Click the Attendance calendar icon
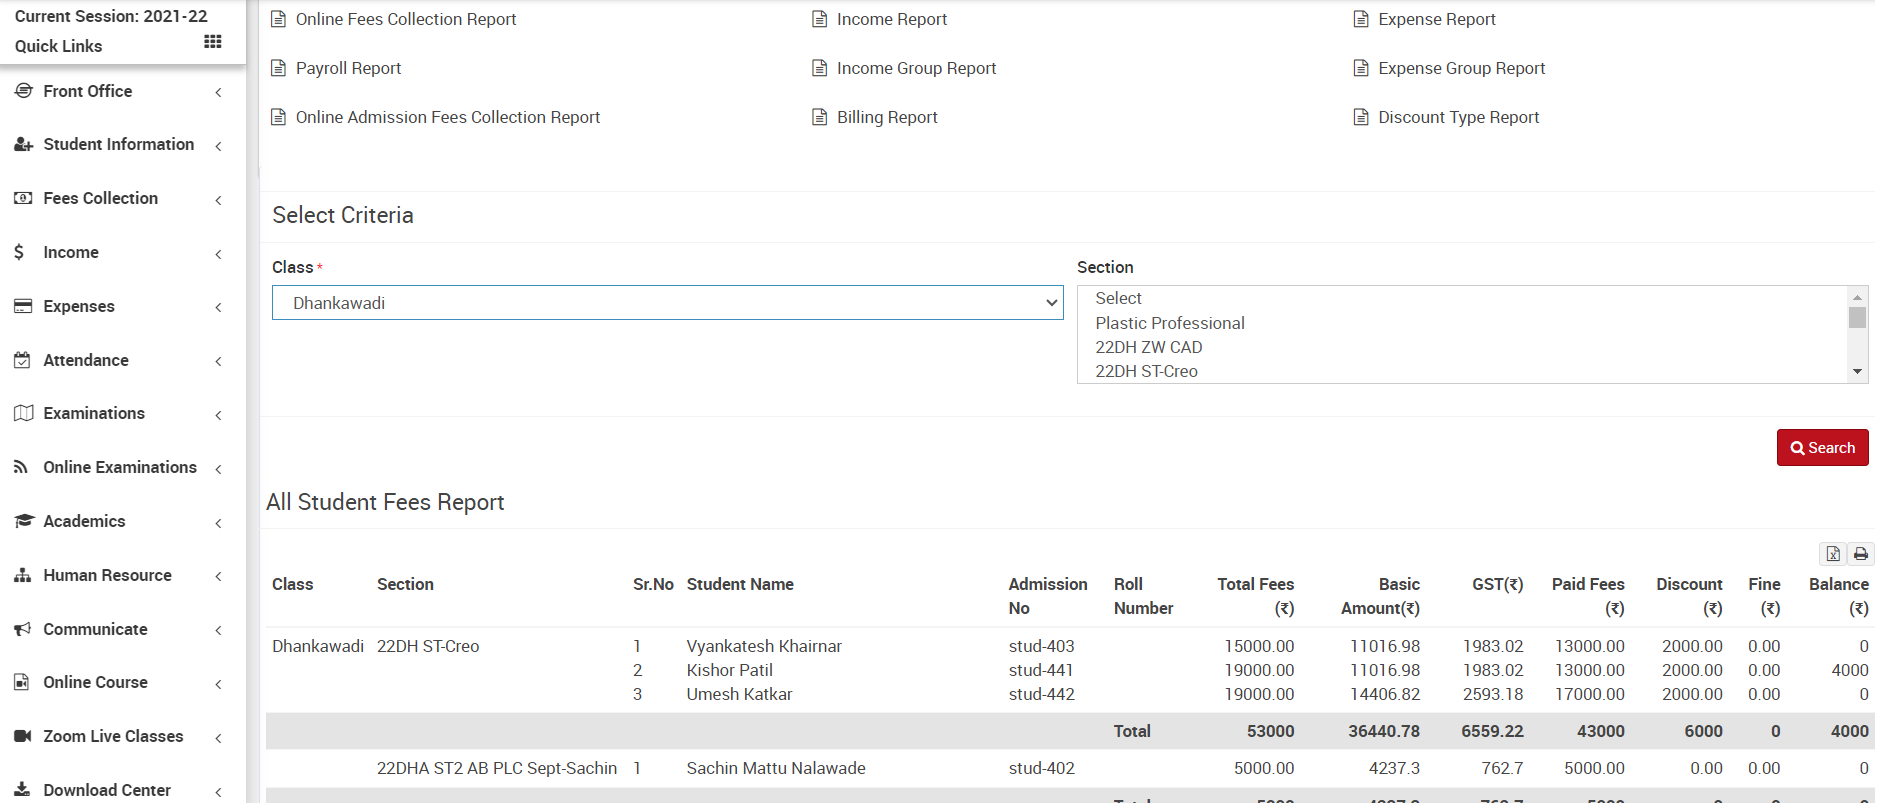 (23, 360)
